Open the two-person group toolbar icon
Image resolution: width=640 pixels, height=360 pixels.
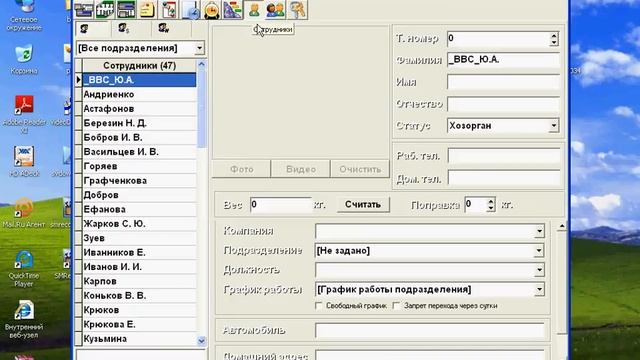(x=276, y=10)
